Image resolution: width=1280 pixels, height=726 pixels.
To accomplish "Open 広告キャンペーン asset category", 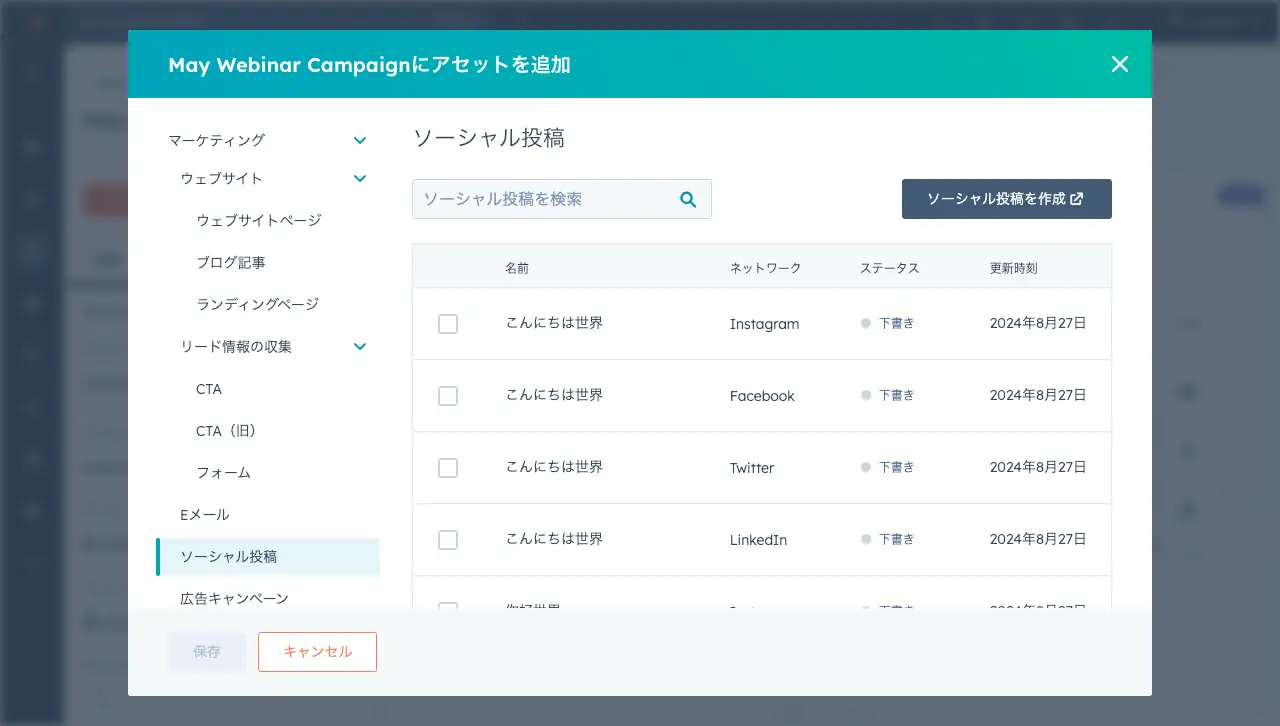I will coord(235,598).
